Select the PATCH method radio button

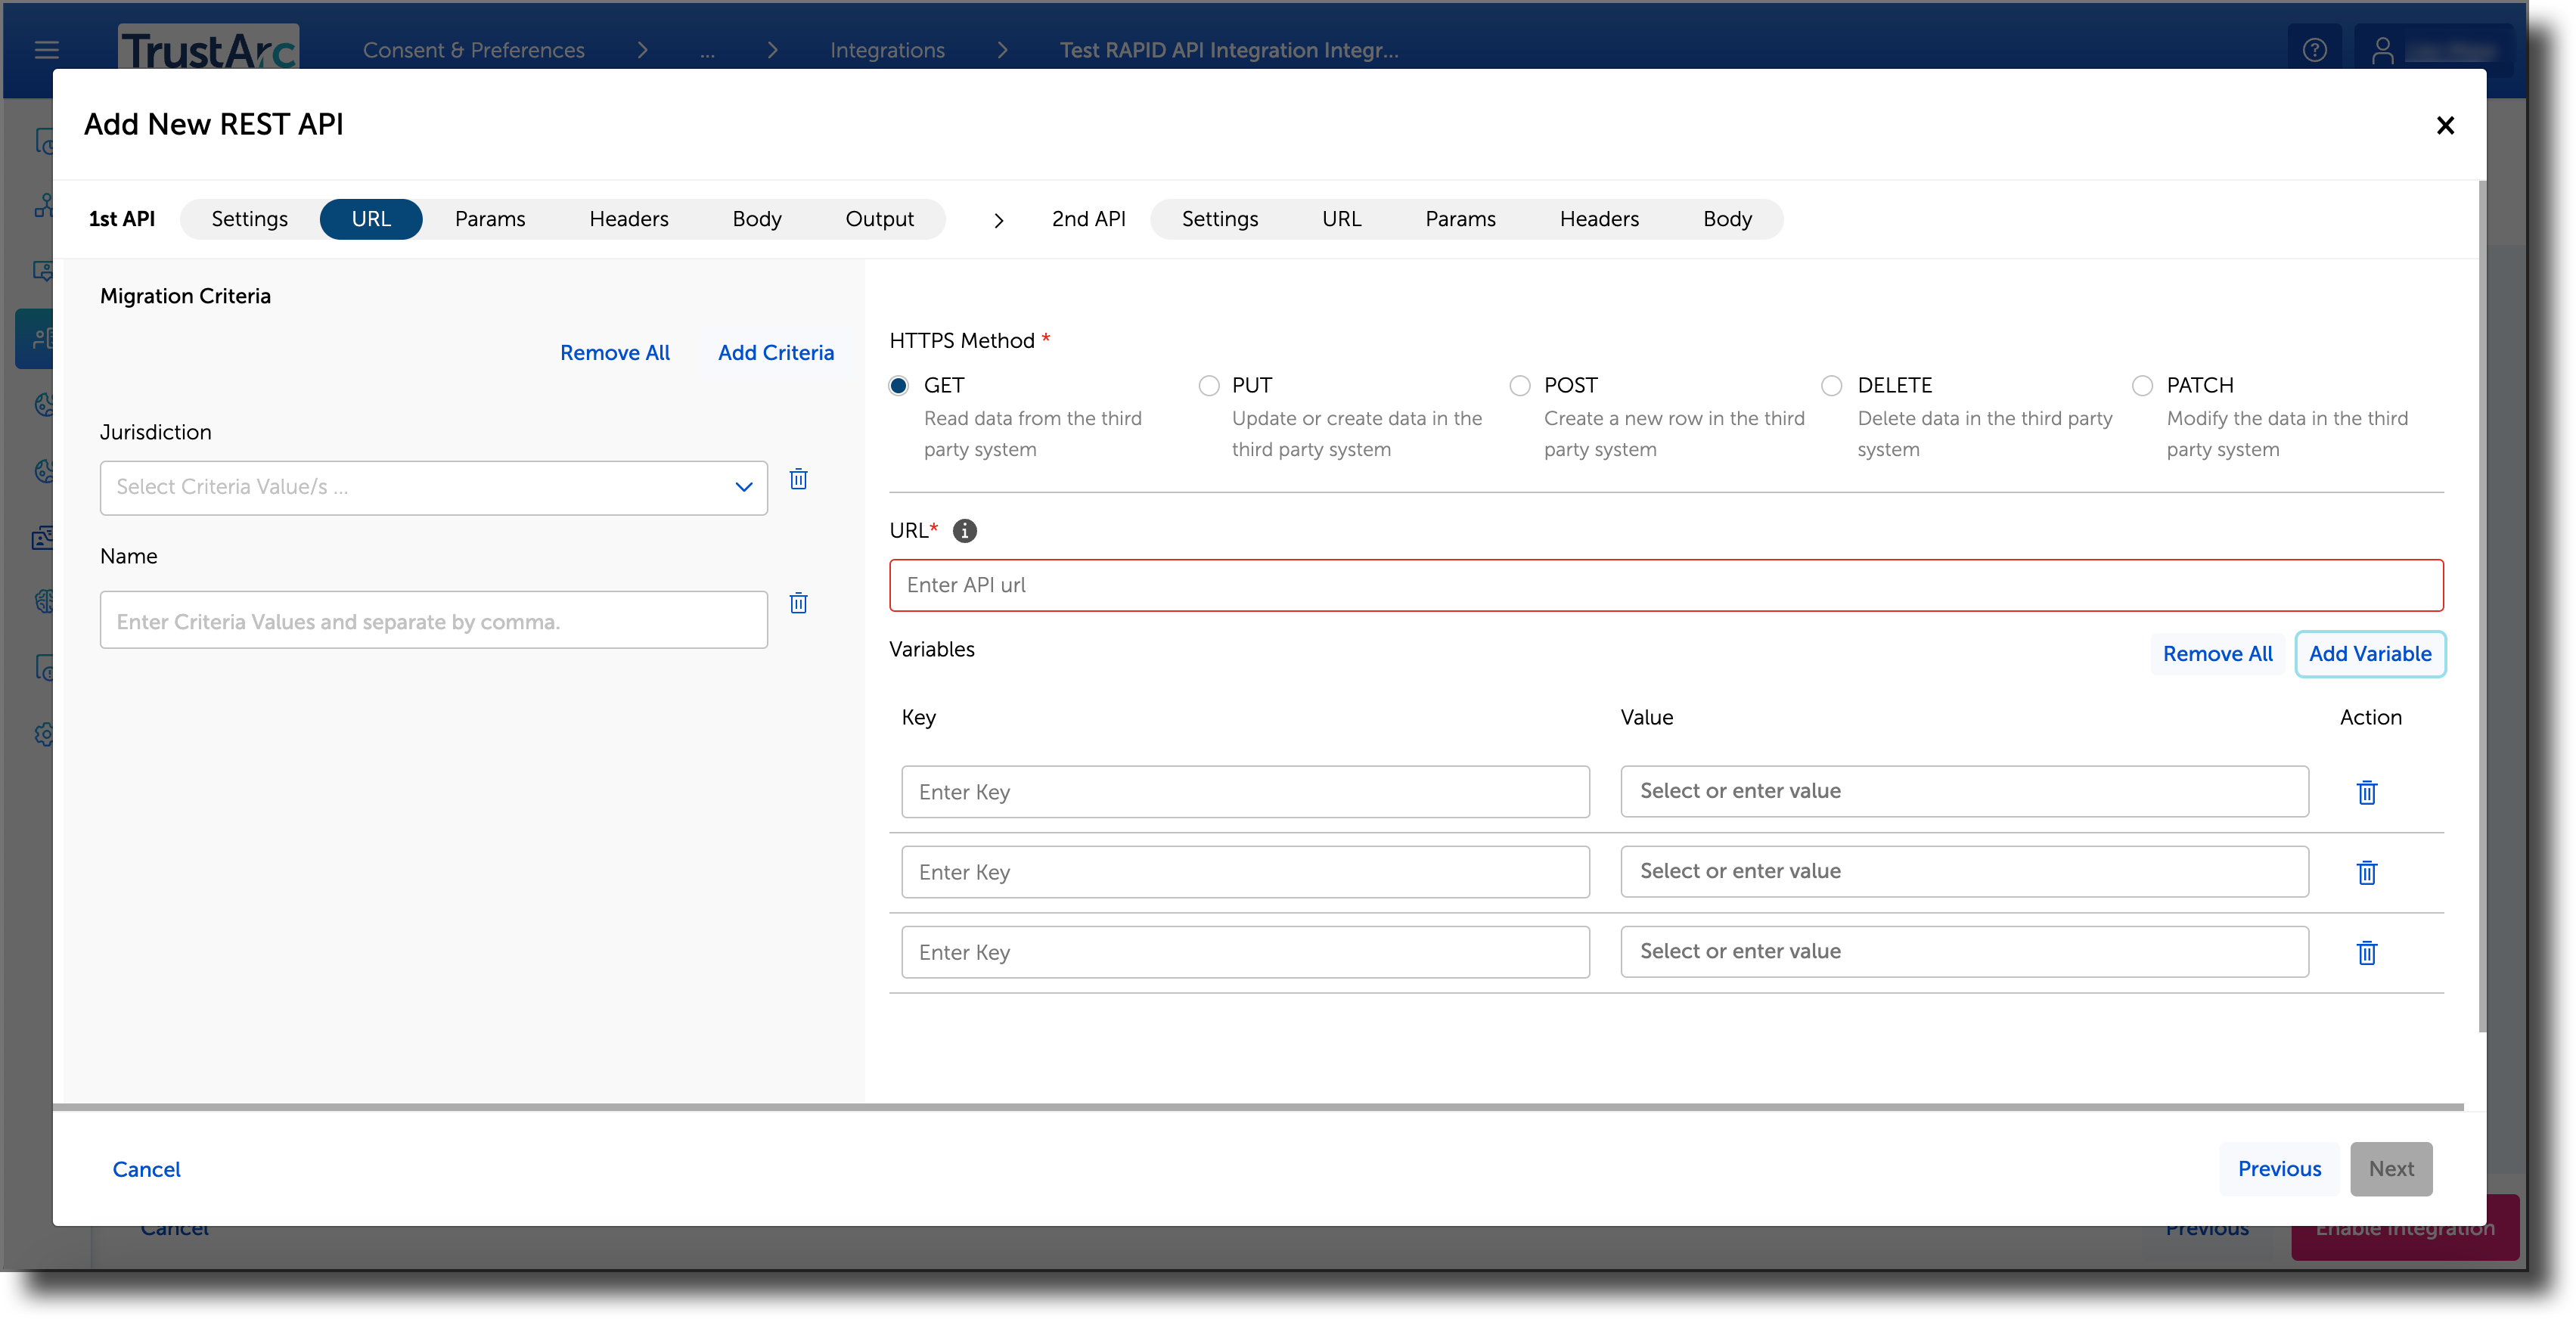(x=2141, y=385)
